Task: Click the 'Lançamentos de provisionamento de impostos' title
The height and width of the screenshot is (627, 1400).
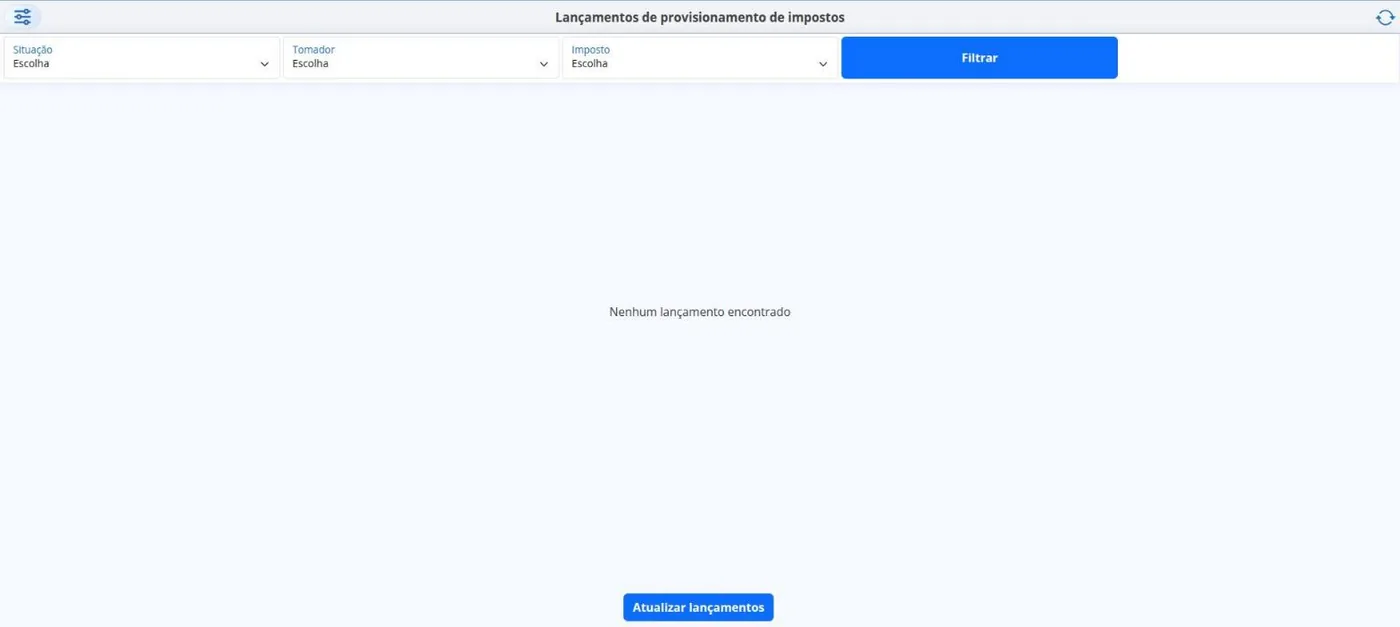Action: [x=700, y=17]
